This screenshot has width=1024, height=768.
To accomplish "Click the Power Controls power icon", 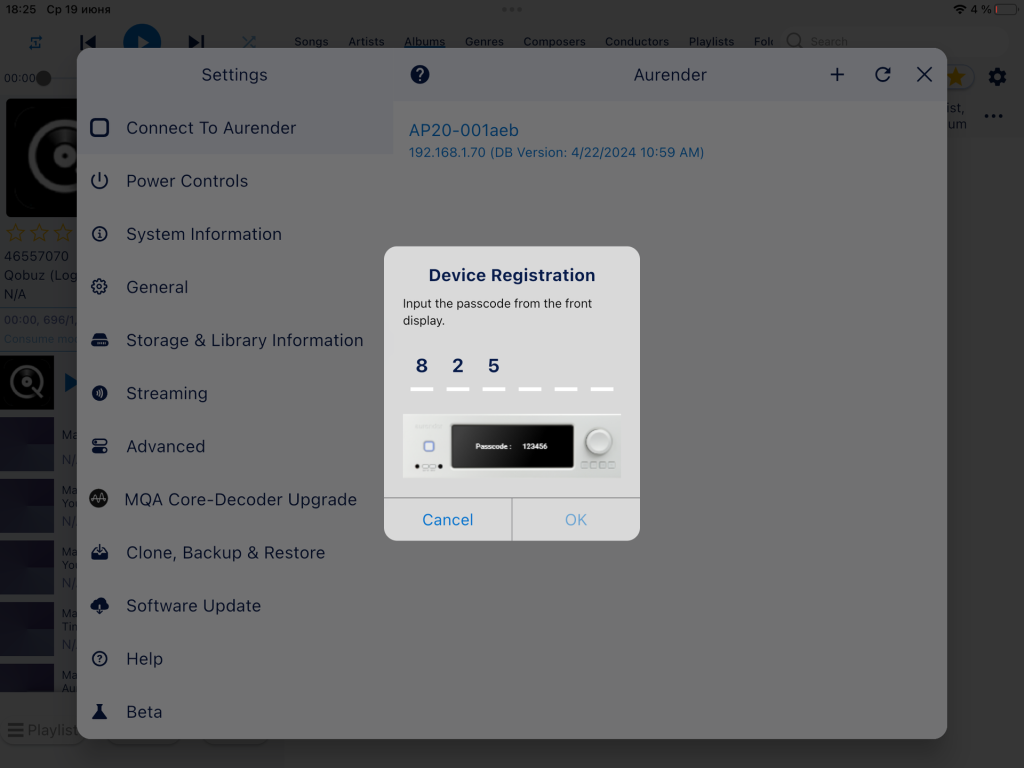I will (99, 181).
